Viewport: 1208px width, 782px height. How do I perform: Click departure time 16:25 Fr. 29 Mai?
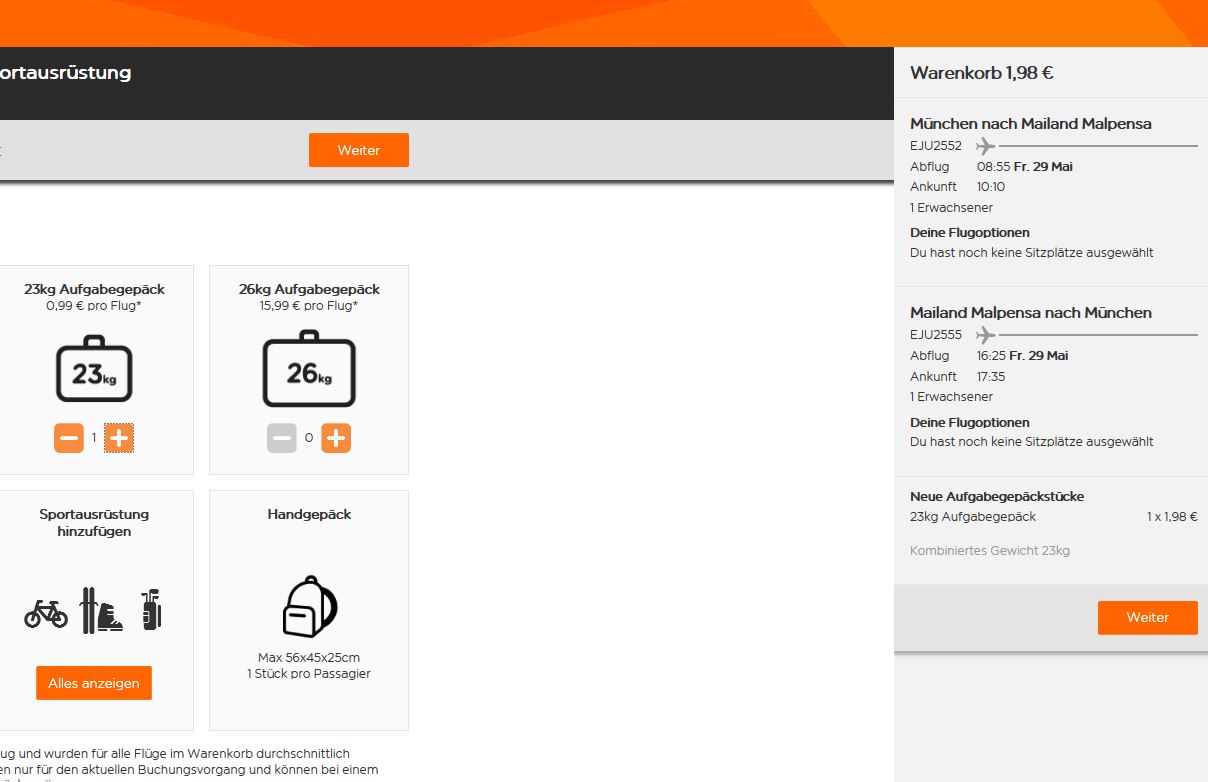1023,356
